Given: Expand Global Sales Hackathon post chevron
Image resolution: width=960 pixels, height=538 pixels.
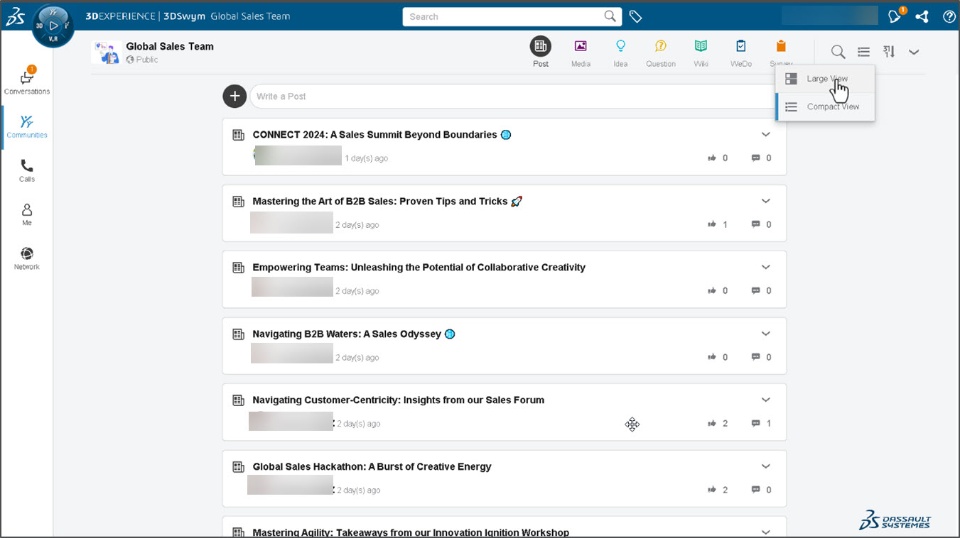Looking at the screenshot, I should (766, 466).
